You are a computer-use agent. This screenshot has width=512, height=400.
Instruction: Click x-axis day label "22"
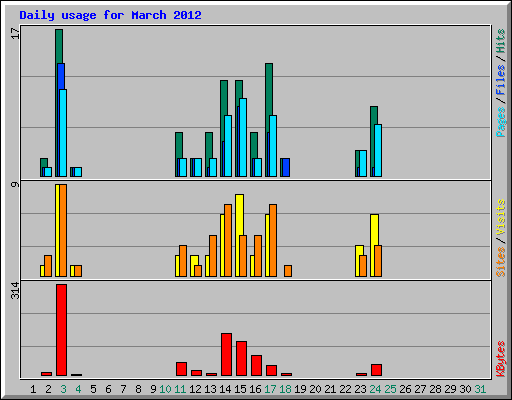[x=345, y=389]
